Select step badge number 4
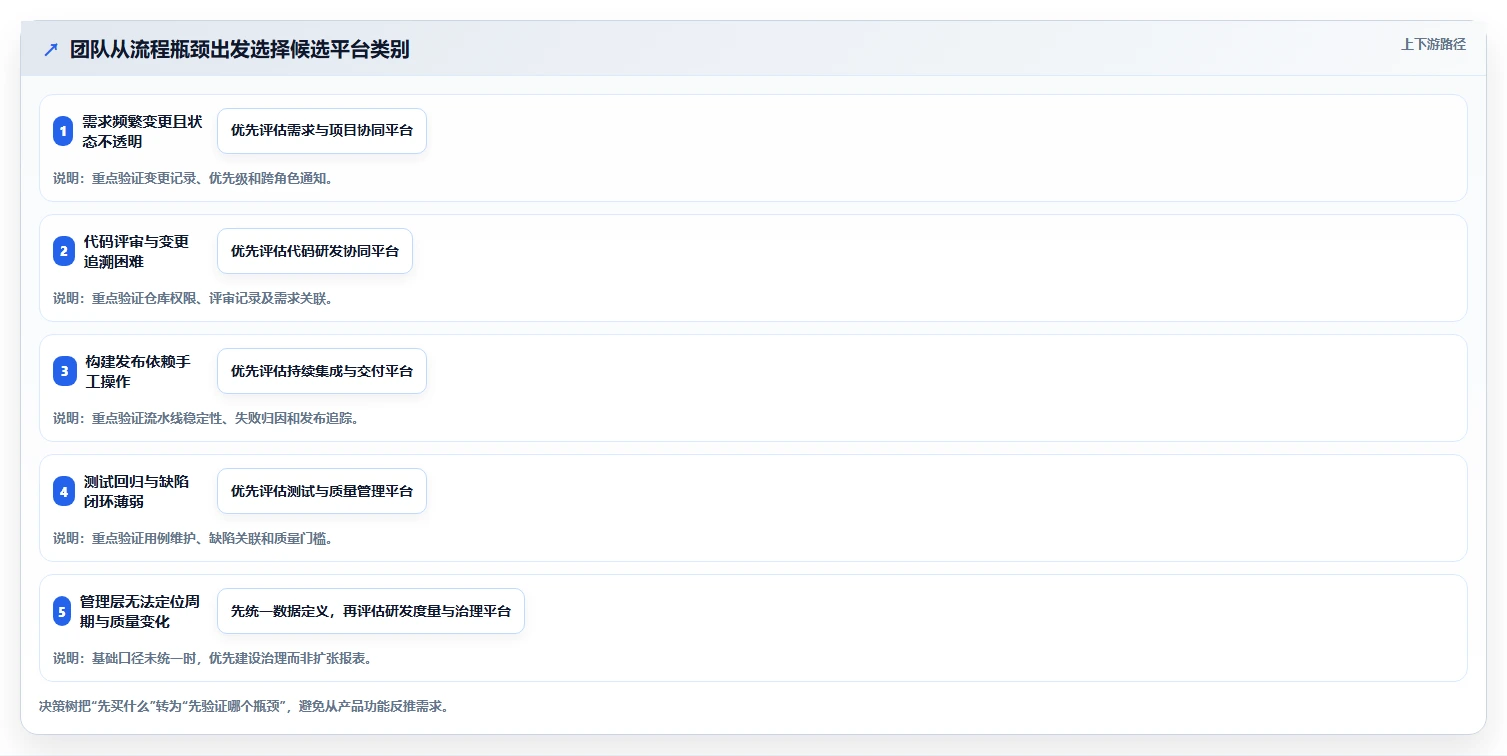1507x756 pixels. click(x=63, y=491)
